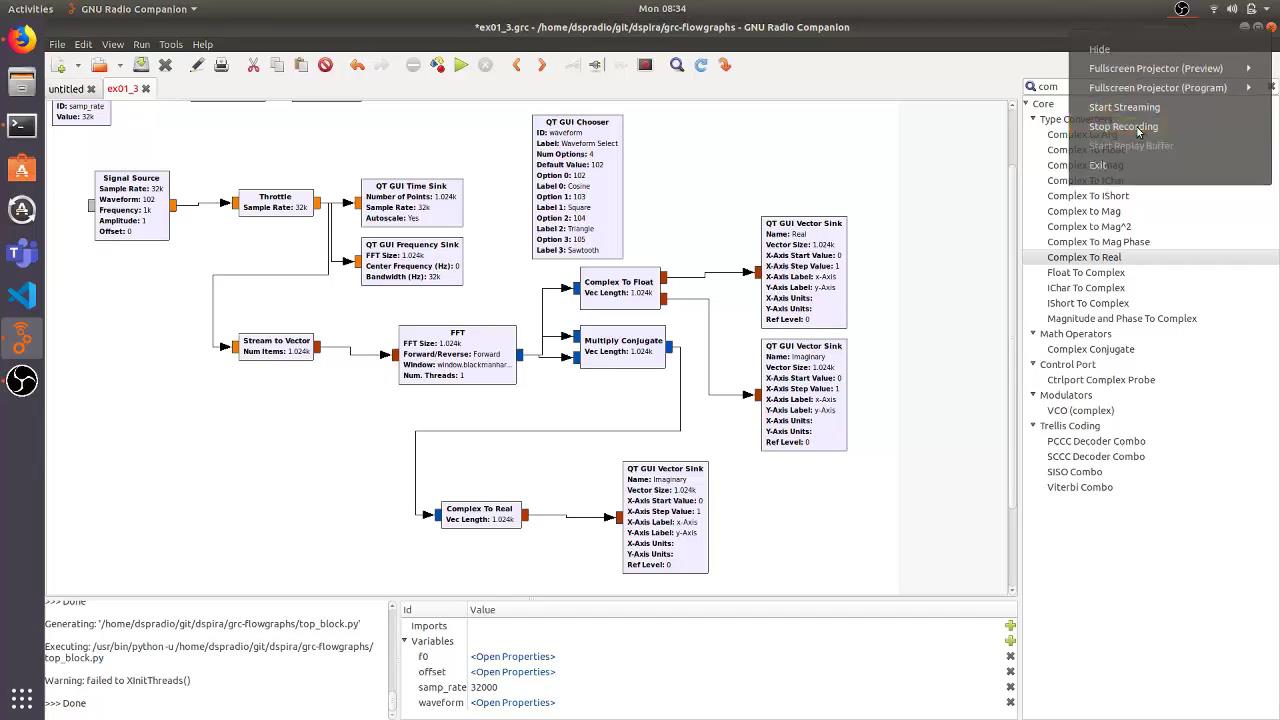This screenshot has width=1280, height=720.
Task: Add a new variable with green plus
Action: point(1010,641)
